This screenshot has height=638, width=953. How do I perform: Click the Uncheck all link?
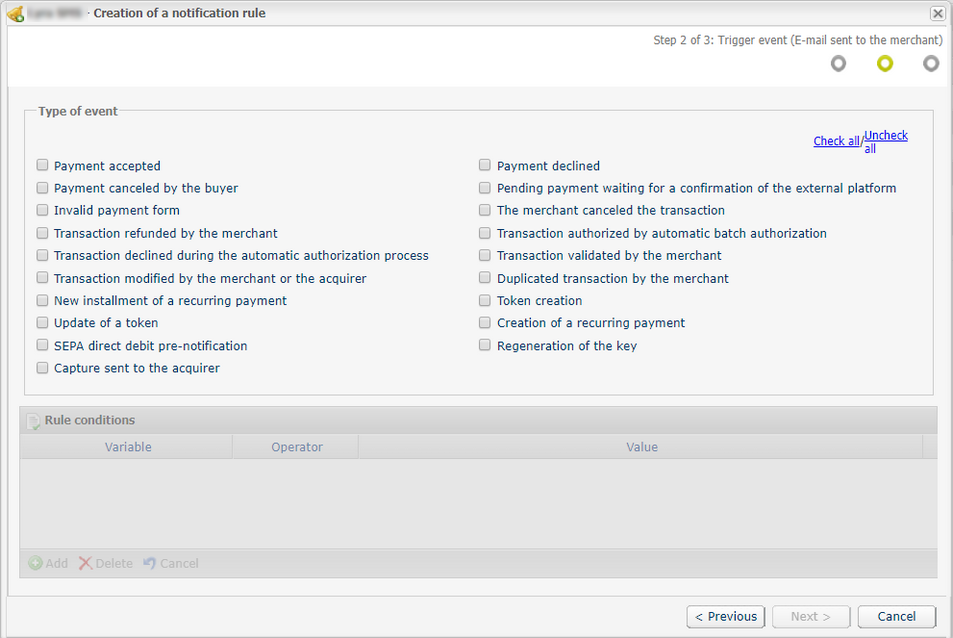tap(886, 142)
